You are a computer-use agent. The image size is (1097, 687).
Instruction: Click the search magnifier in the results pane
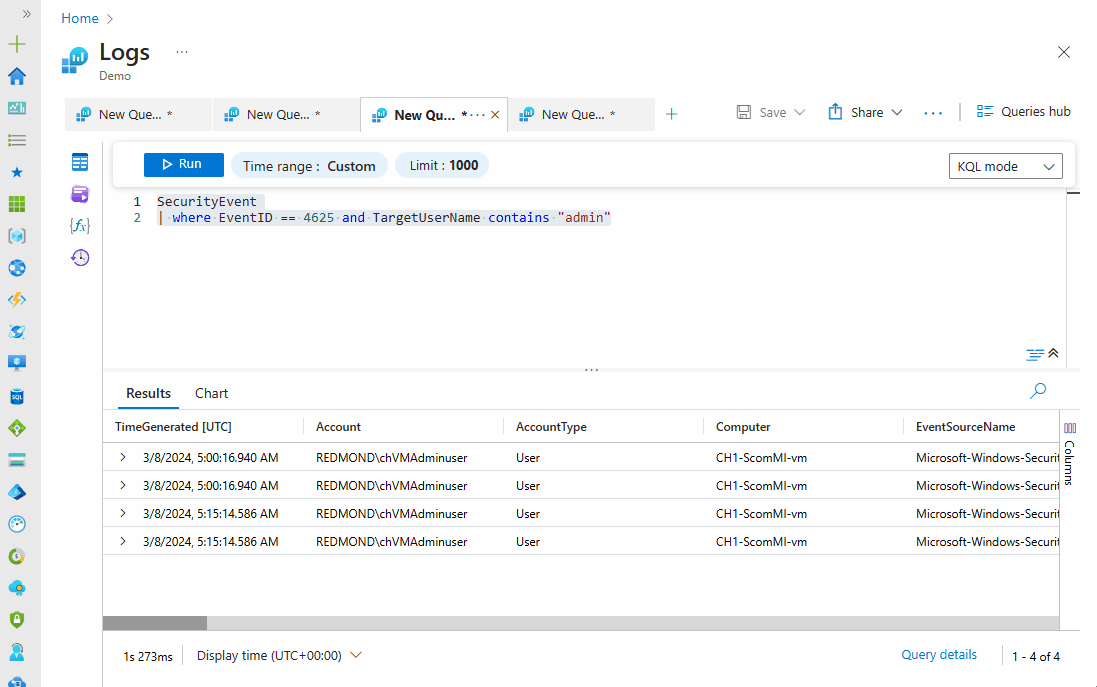point(1038,391)
